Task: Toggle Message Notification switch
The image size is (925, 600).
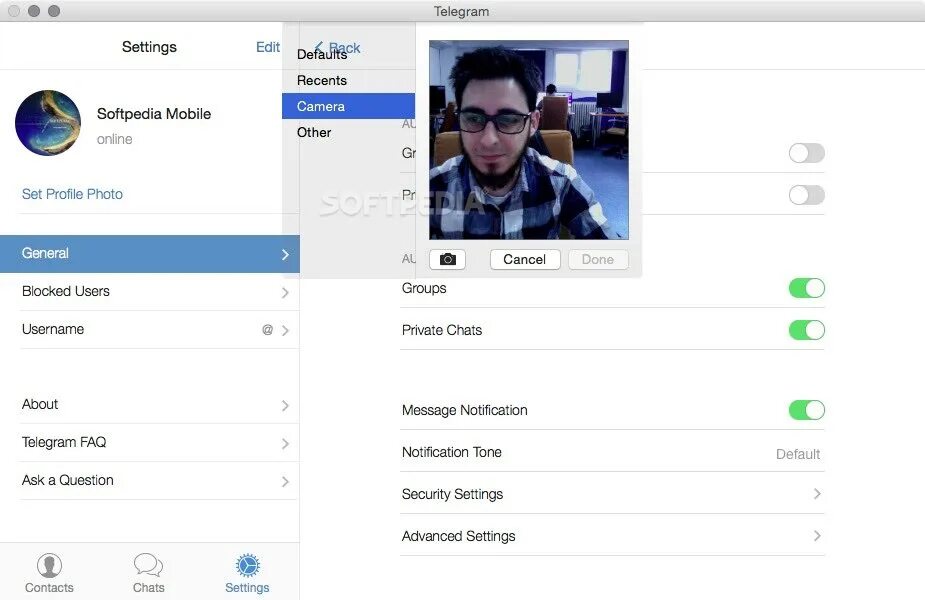Action: click(x=806, y=410)
